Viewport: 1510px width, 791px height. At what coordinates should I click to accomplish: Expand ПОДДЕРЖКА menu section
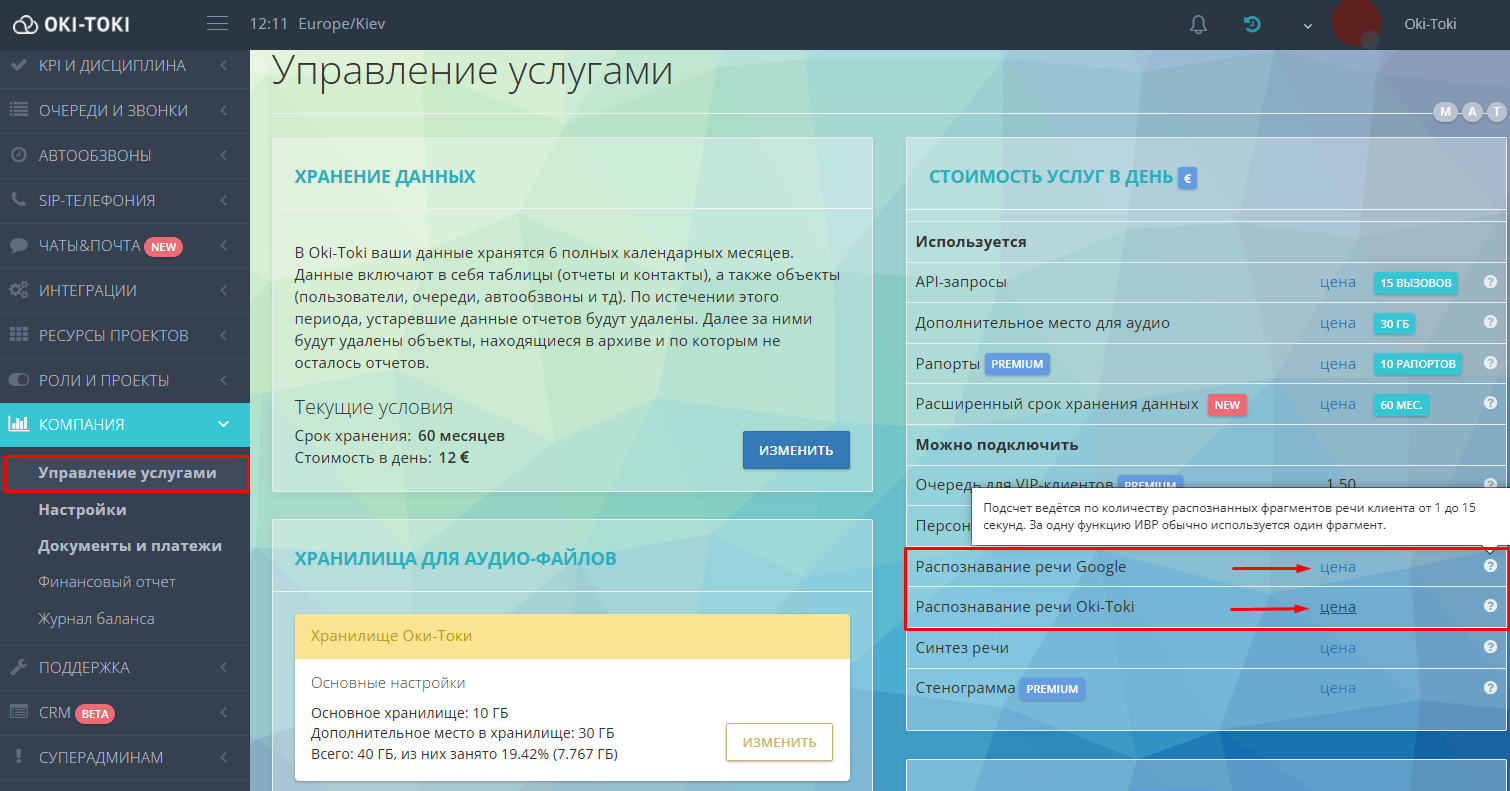pyautogui.click(x=125, y=667)
